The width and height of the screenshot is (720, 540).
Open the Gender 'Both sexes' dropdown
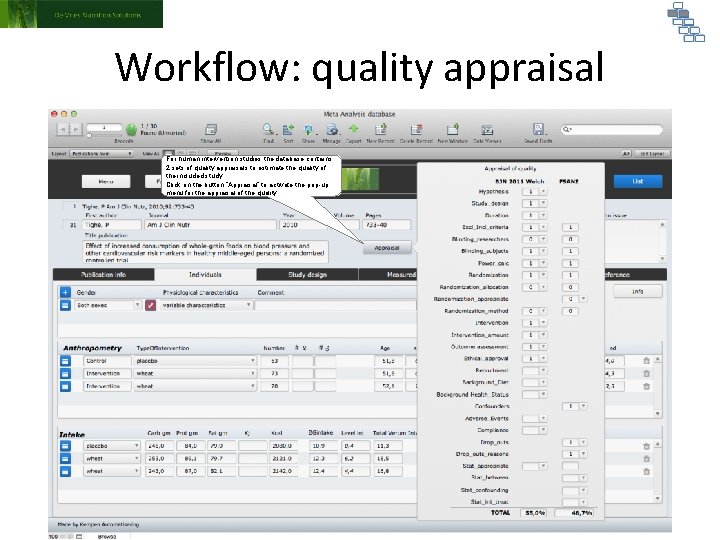point(108,305)
